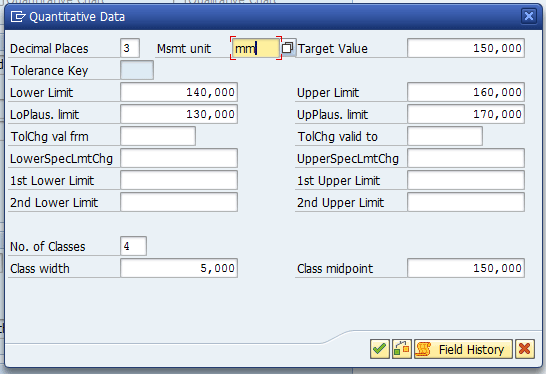Focus the 1st Upper Limit field
Image resolution: width=546 pixels, height=374 pixels.
[466, 180]
